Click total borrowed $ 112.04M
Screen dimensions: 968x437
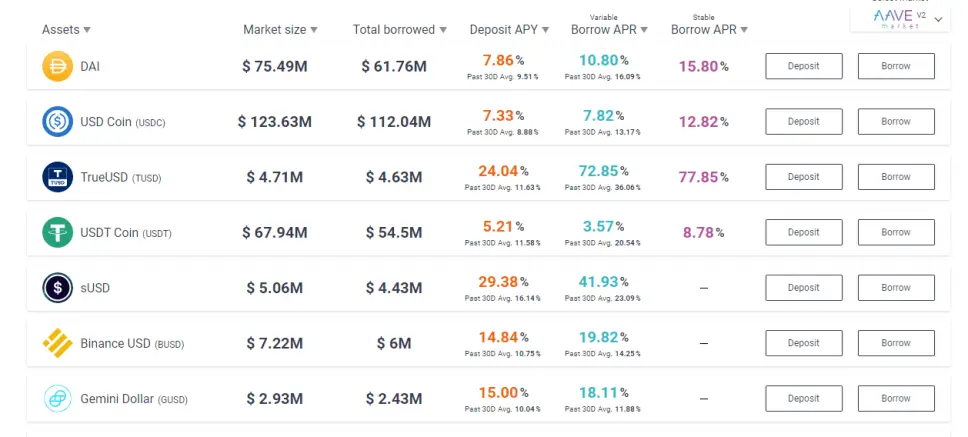[x=394, y=122]
